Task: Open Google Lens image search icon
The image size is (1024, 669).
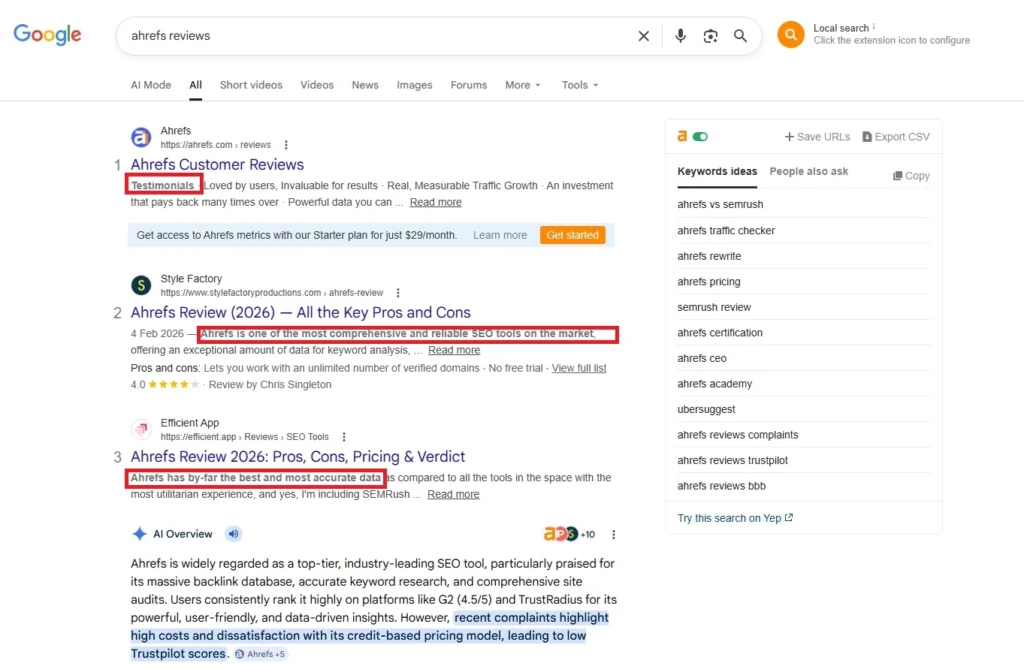Action: [710, 36]
